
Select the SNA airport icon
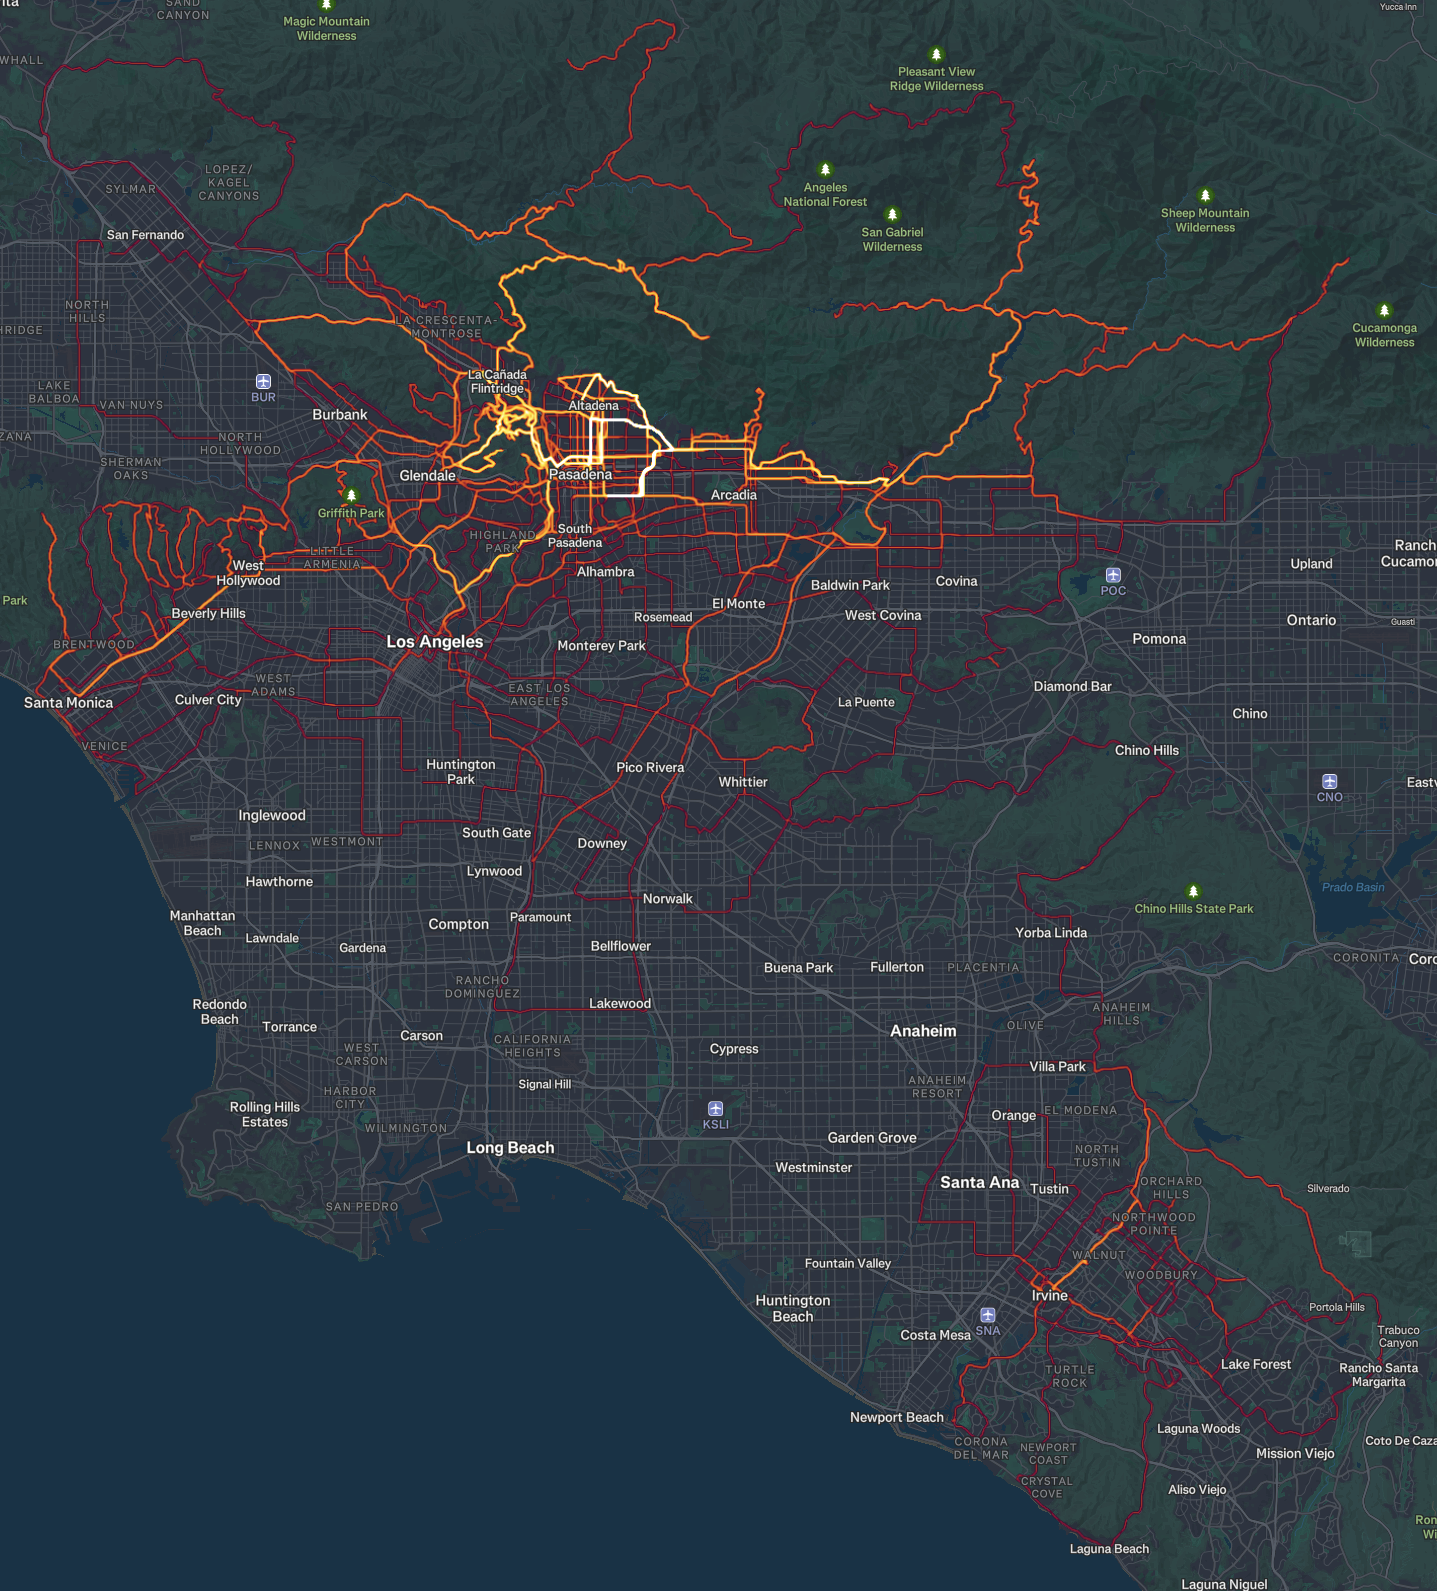pyautogui.click(x=987, y=1315)
